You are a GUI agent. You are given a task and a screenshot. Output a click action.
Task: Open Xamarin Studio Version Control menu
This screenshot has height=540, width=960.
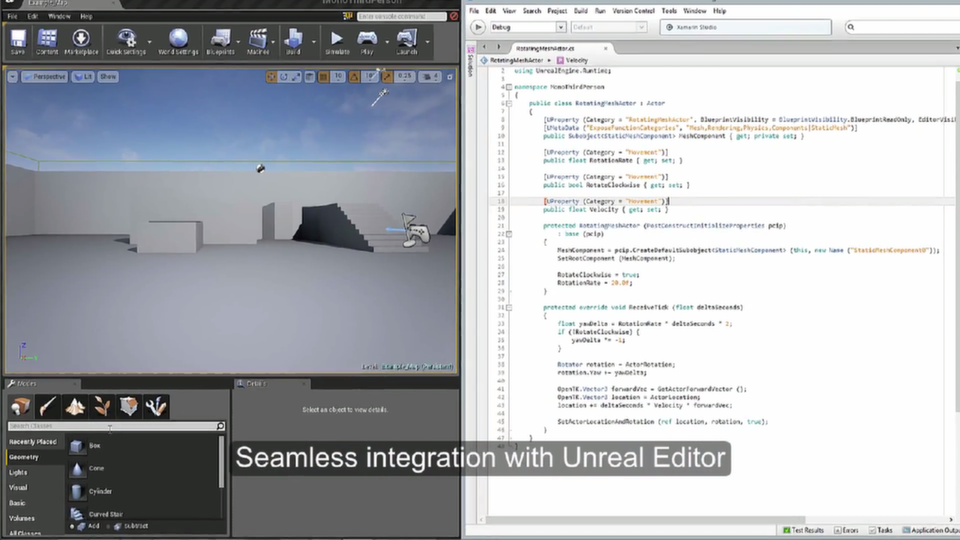[x=633, y=11]
